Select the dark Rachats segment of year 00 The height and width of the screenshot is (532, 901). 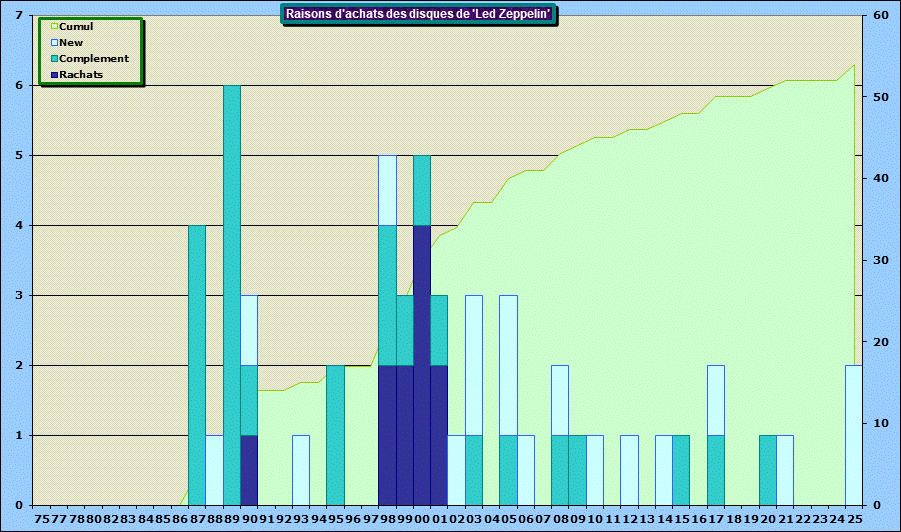(422, 365)
